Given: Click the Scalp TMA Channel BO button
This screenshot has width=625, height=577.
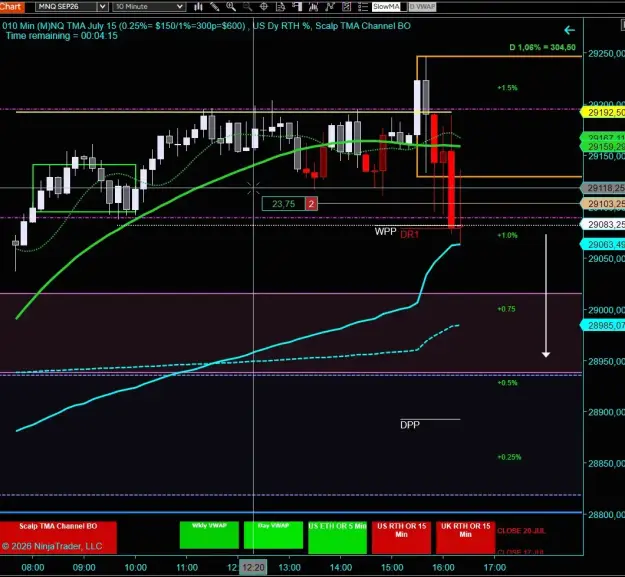Looking at the screenshot, I should pos(58,538).
